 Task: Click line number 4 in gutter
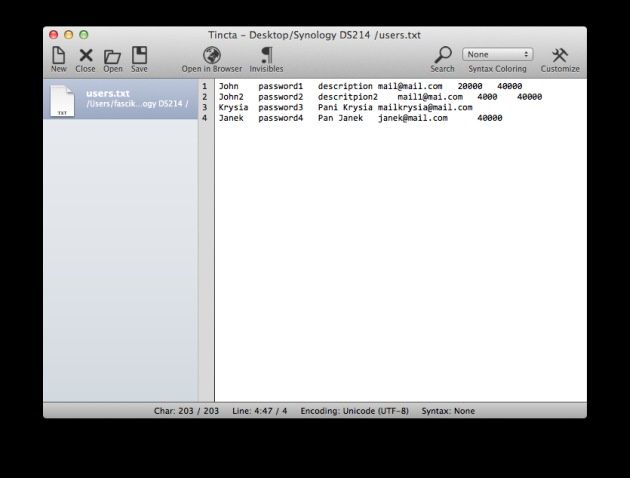205,118
